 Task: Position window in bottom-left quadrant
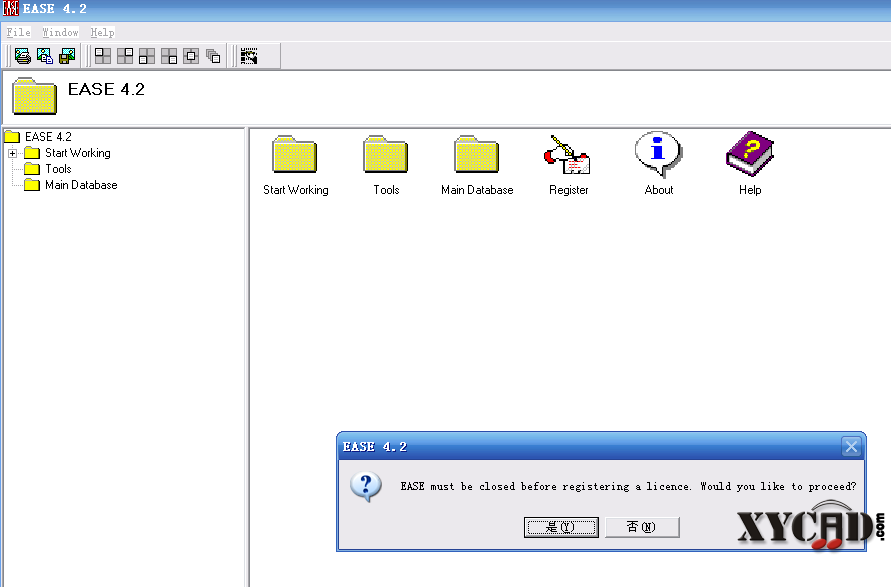click(x=147, y=56)
